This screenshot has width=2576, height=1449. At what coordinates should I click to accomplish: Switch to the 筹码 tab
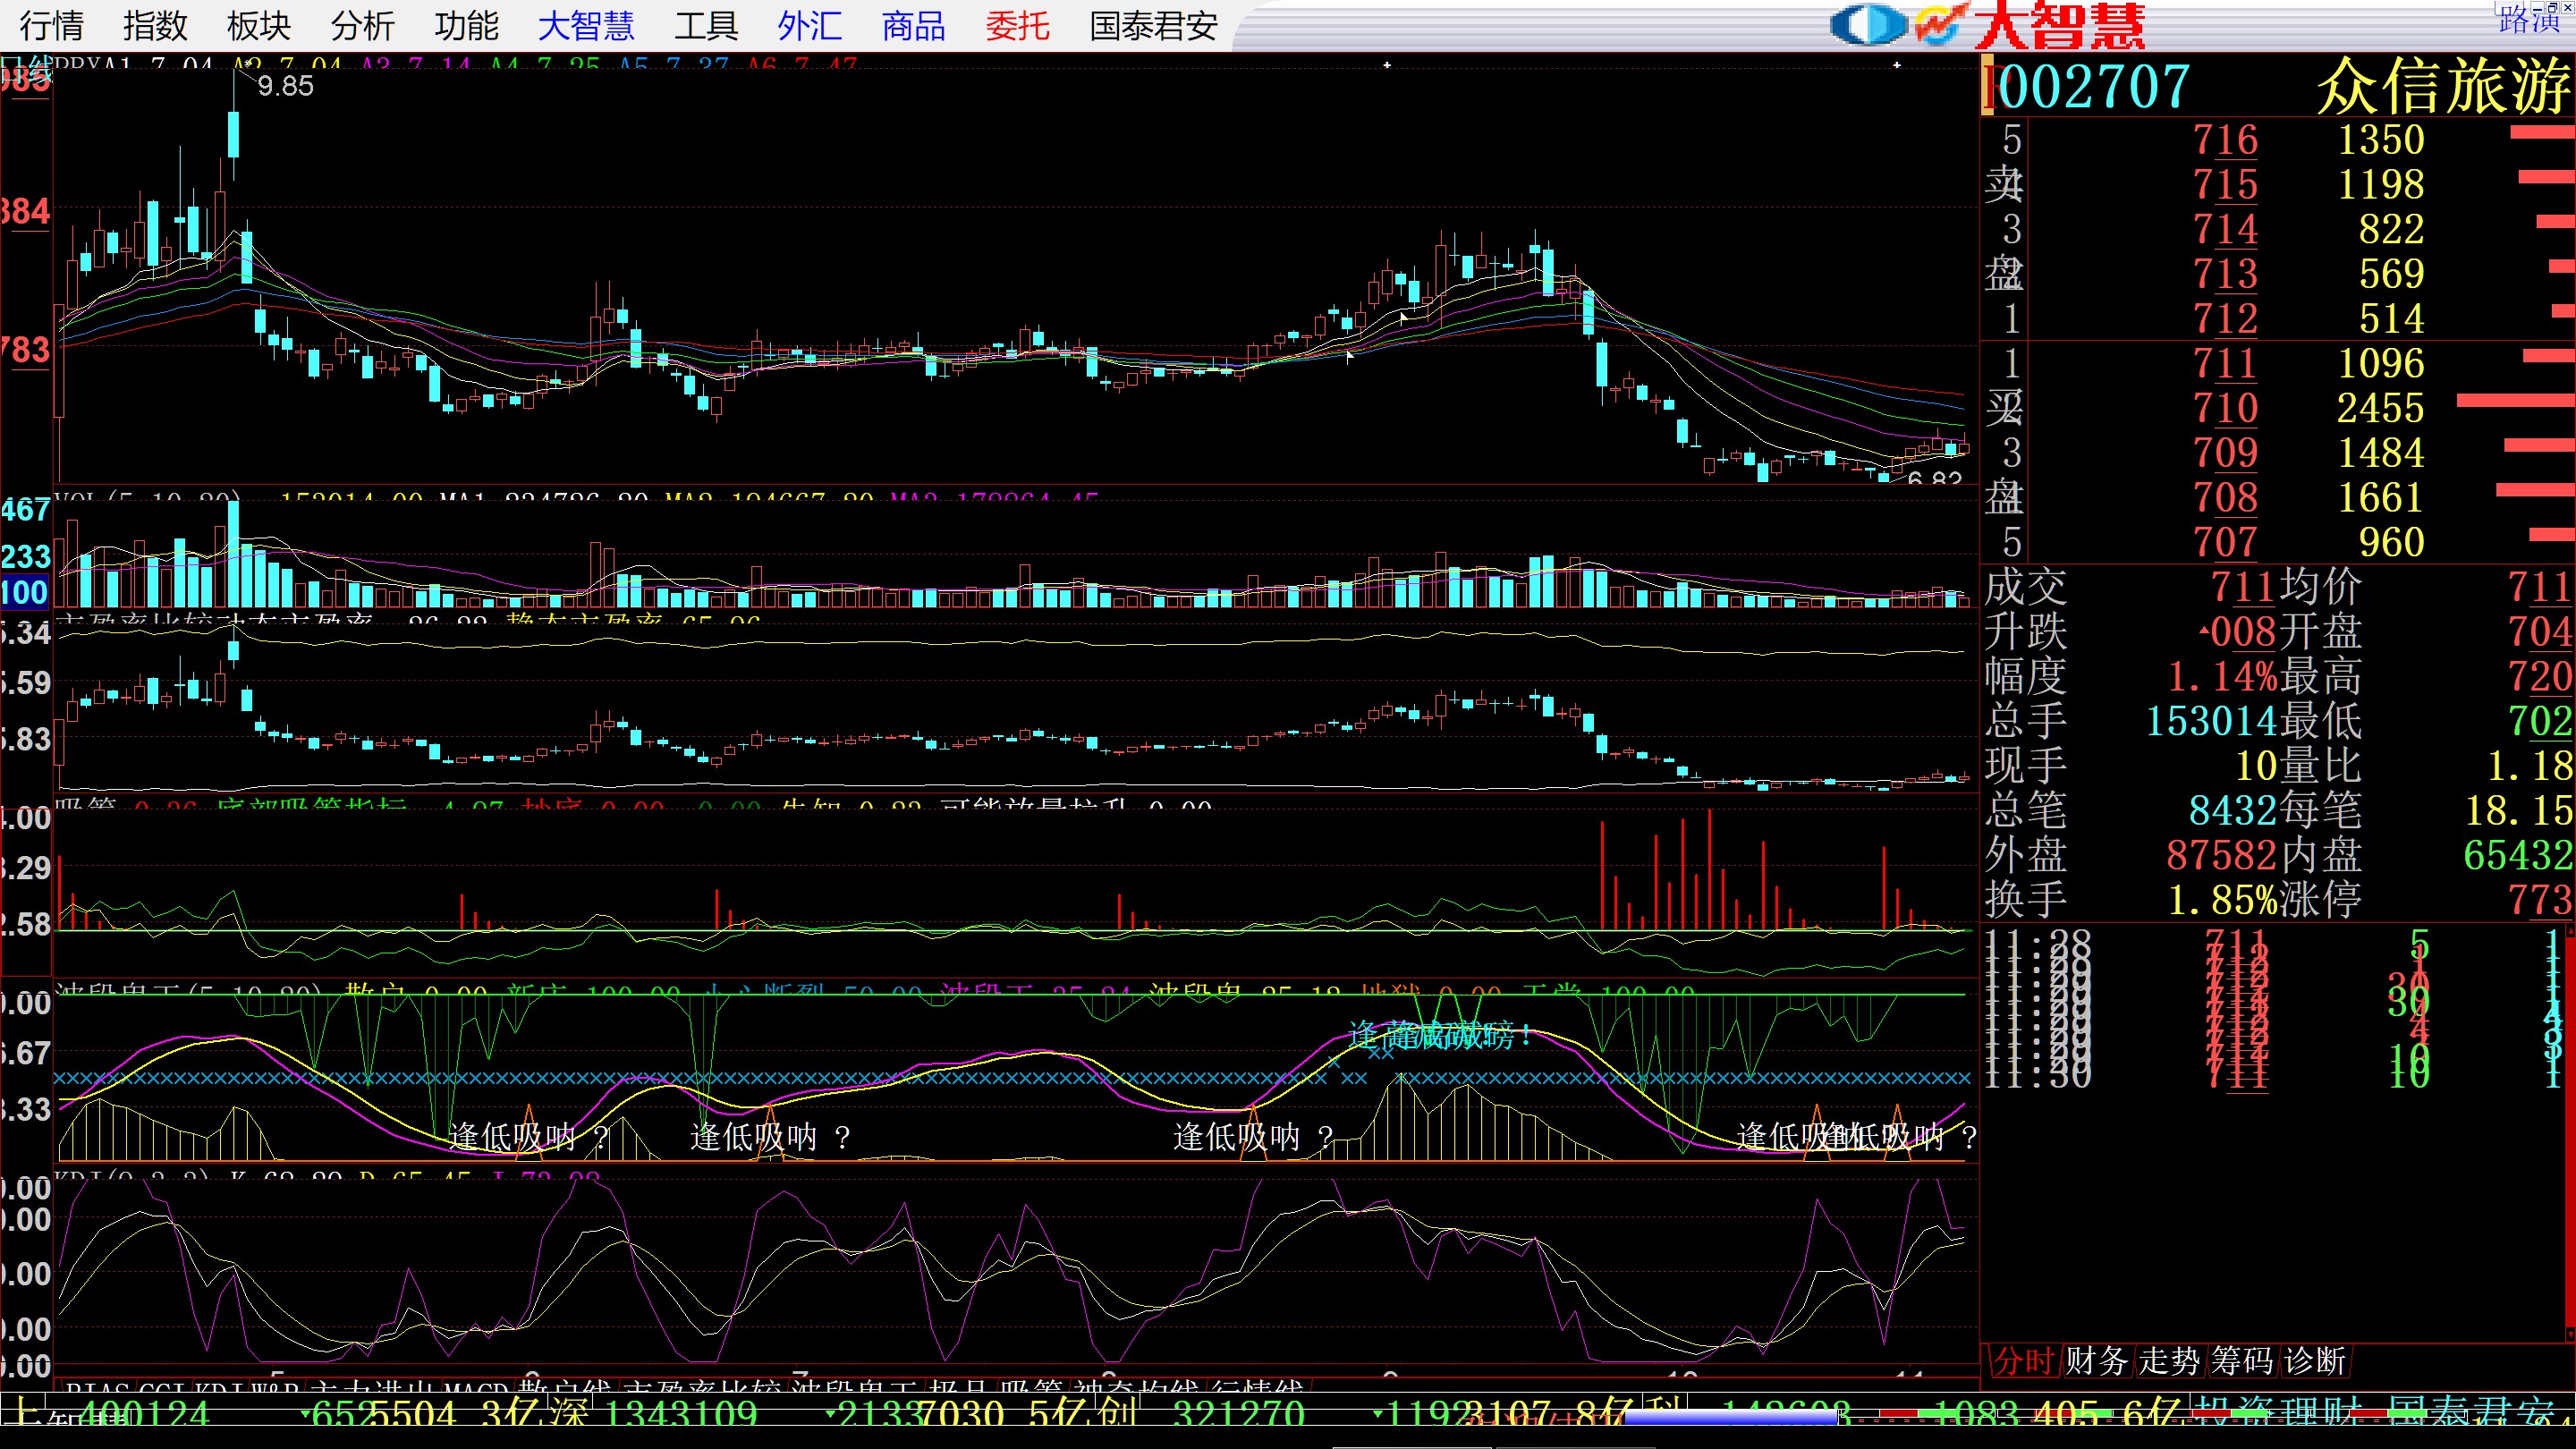2242,1361
